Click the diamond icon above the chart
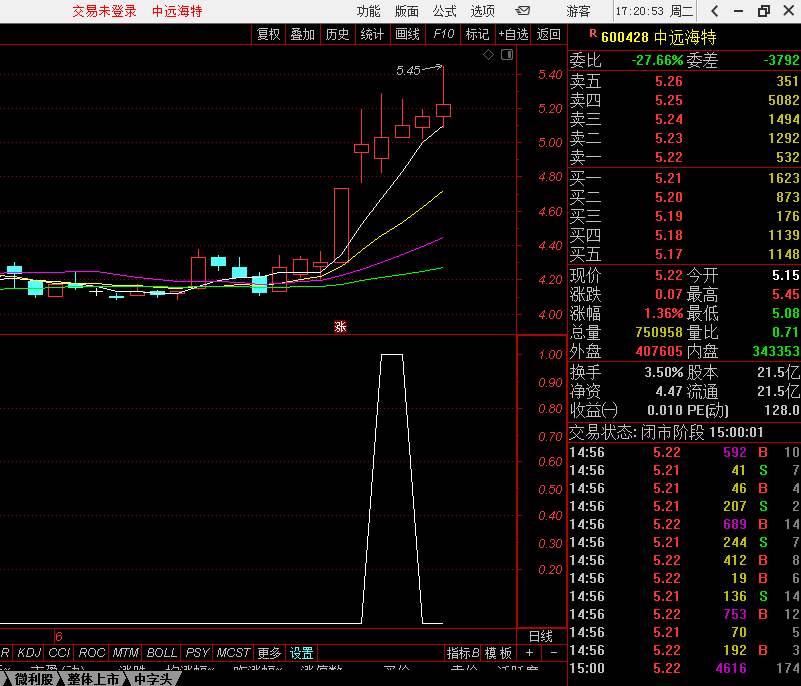 pos(488,56)
